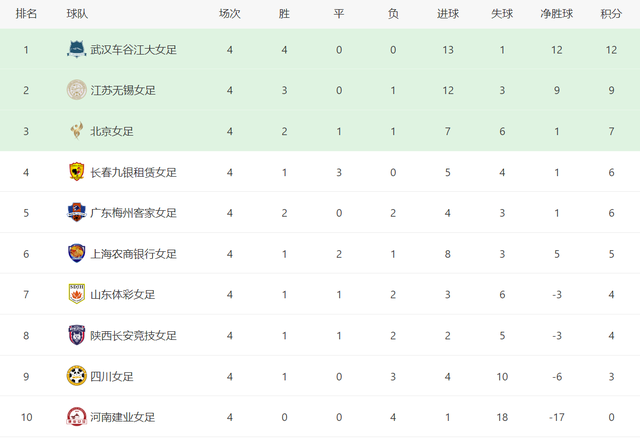
Task: Click the 江苏无锡女足 team crest
Action: (76, 90)
